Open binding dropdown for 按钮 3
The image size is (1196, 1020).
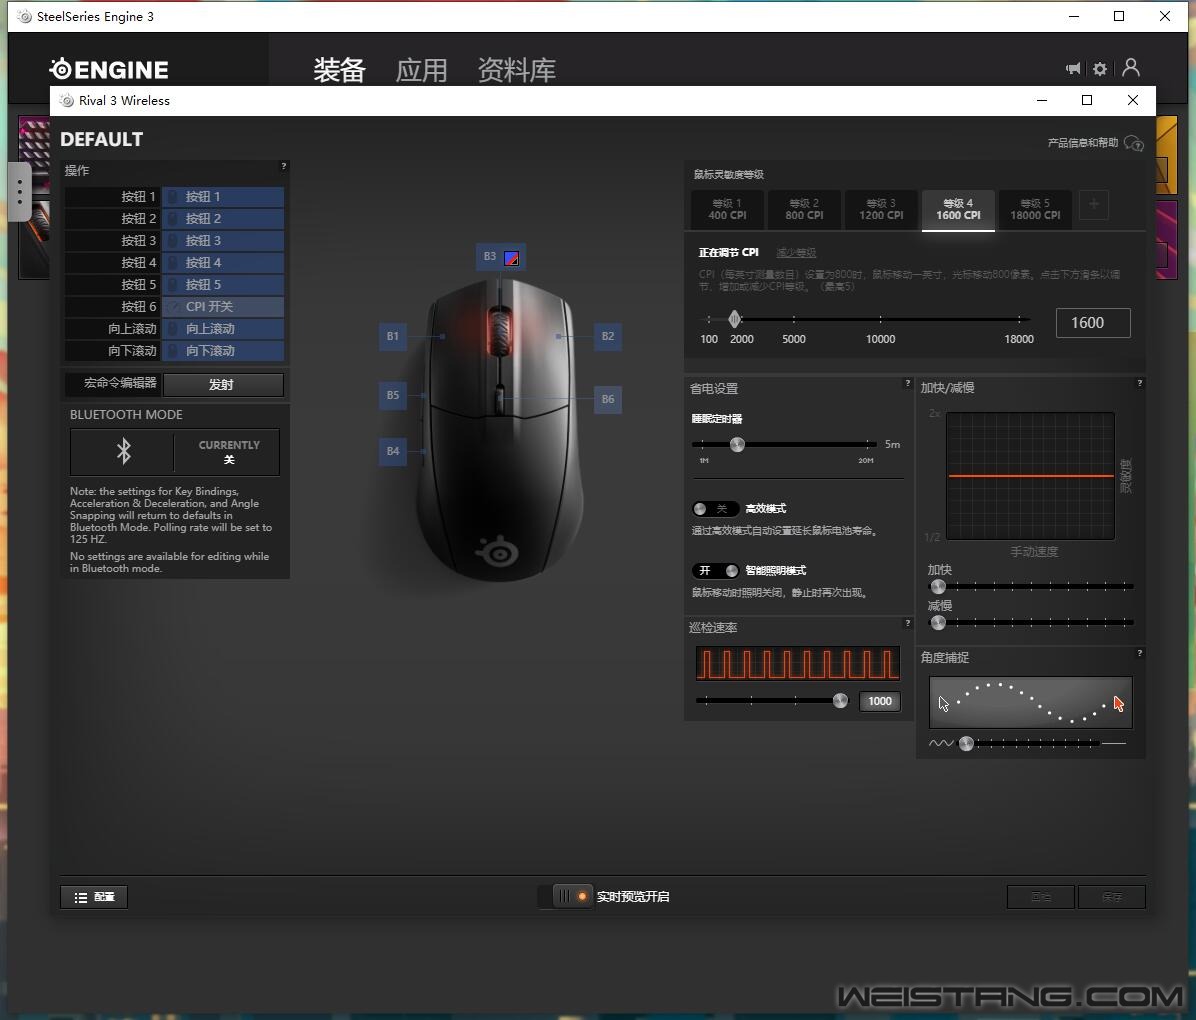click(x=223, y=241)
